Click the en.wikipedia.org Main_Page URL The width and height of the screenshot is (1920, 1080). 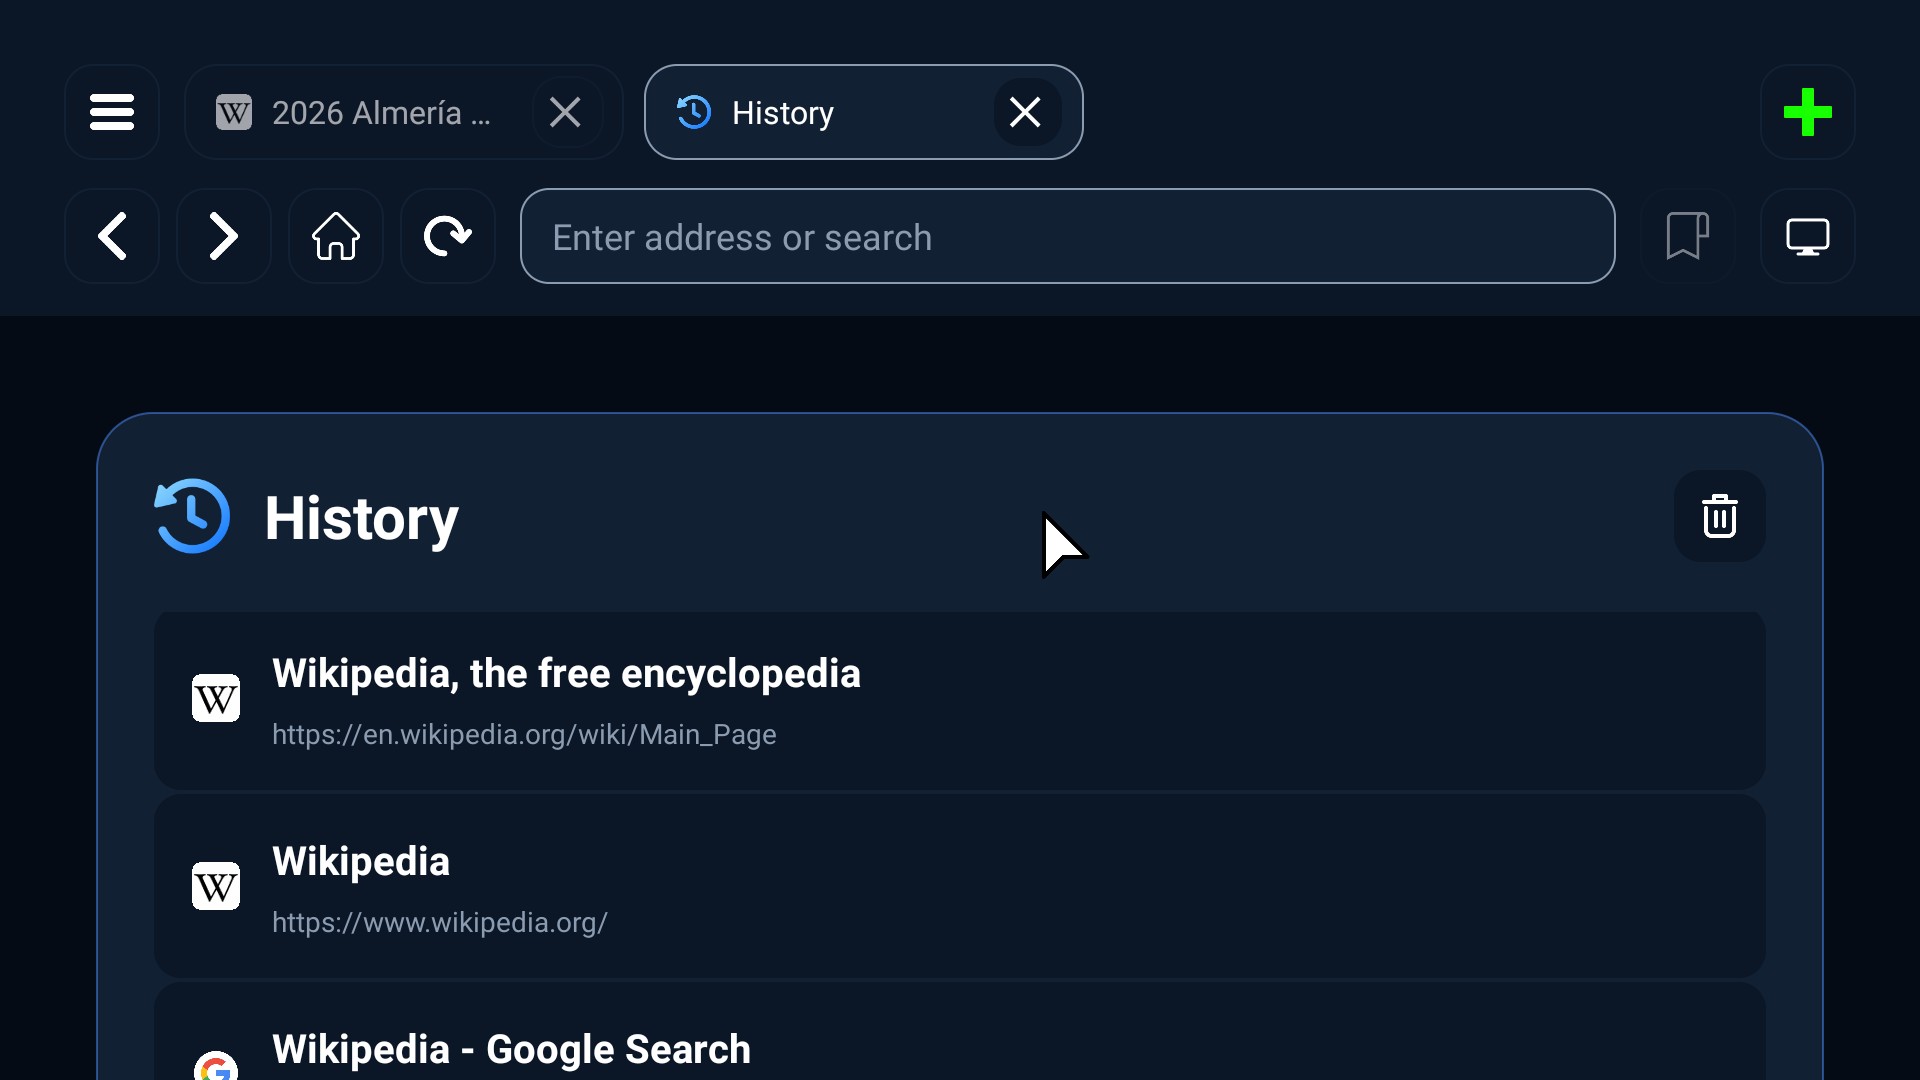524,735
